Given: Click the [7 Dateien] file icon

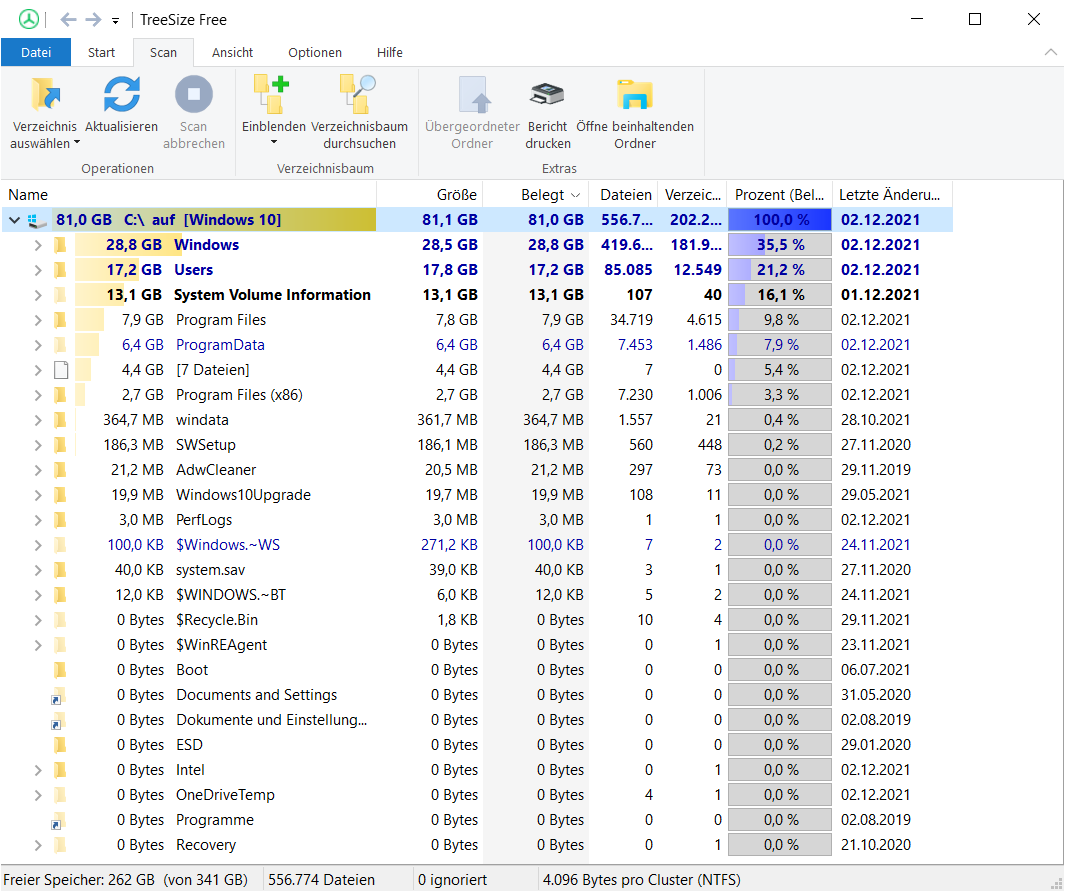Looking at the screenshot, I should point(61,370).
